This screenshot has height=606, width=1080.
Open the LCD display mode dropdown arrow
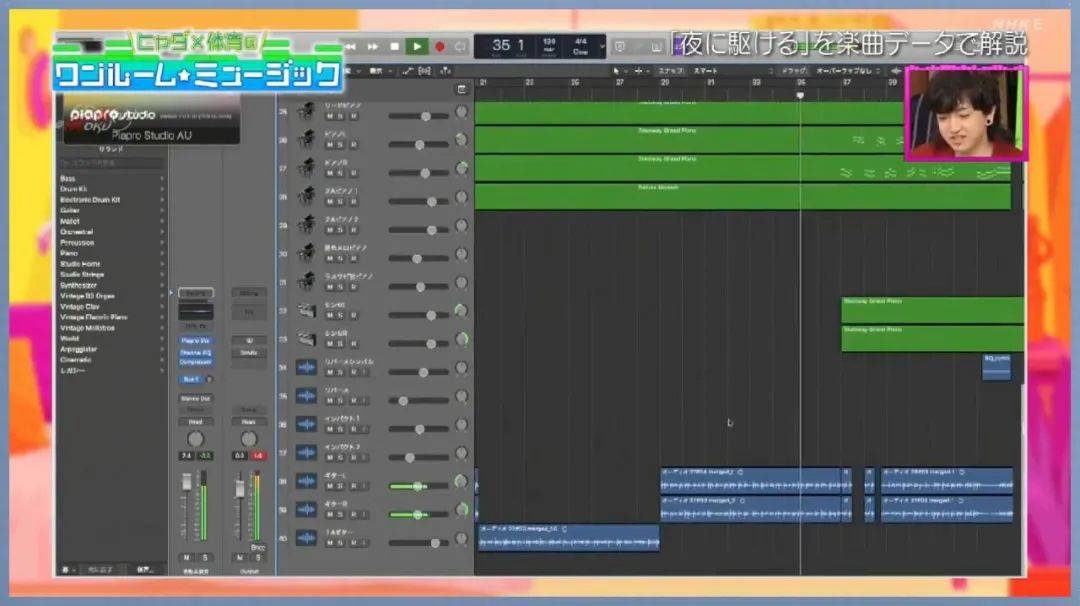(x=603, y=47)
